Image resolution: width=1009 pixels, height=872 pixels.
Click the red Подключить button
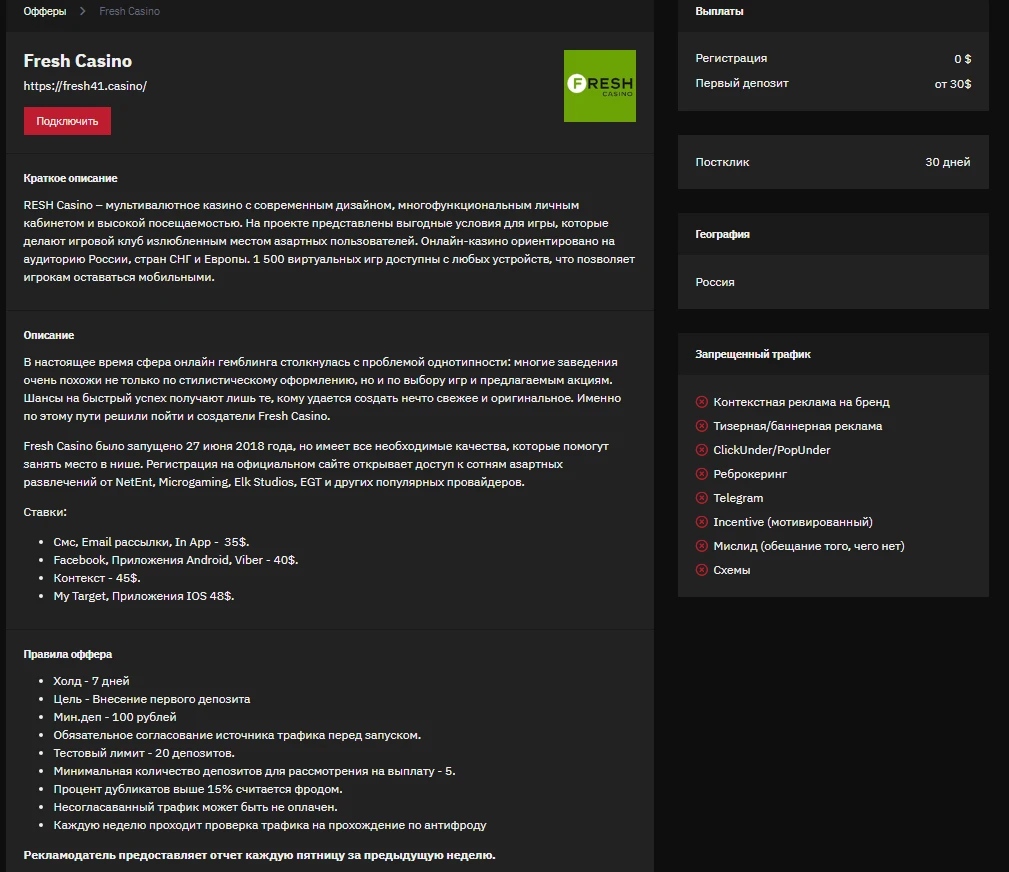[67, 121]
